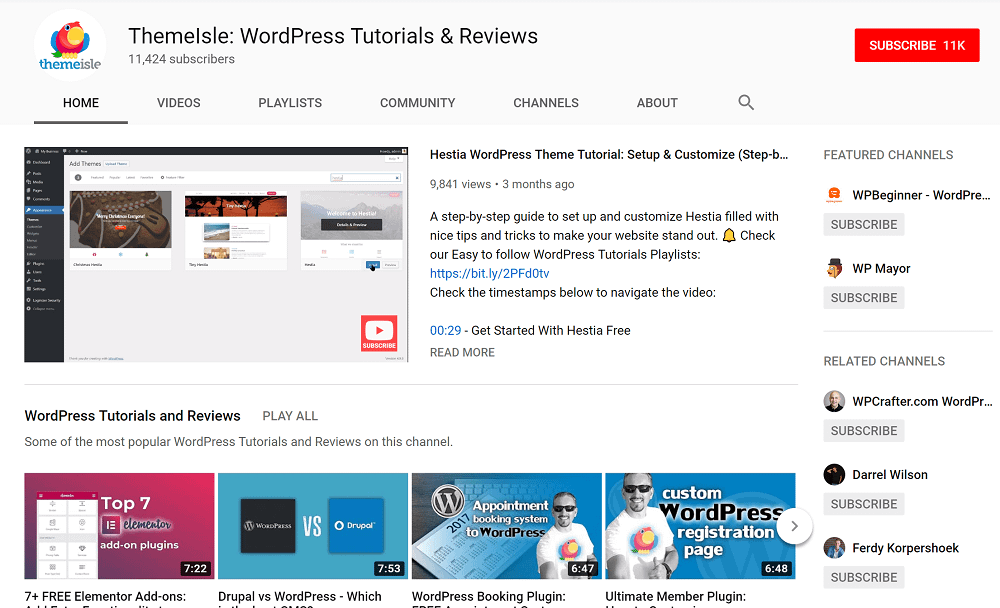The image size is (1000, 608).
Task: Open Appointment booking system video thumbnail
Action: pos(506,526)
